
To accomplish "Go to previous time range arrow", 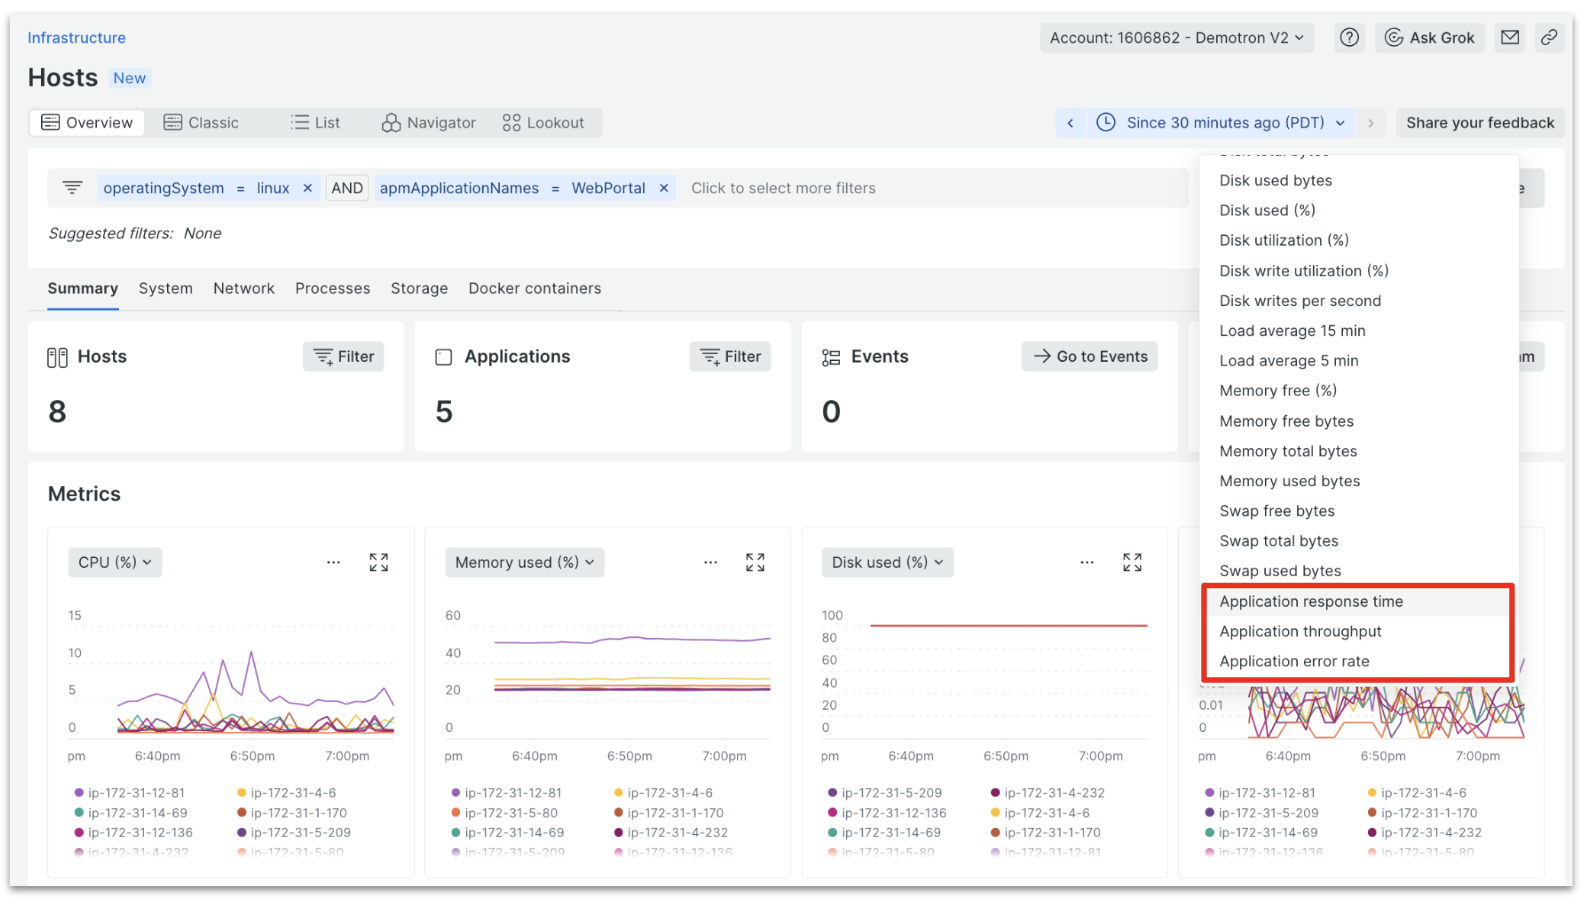I will [x=1070, y=123].
